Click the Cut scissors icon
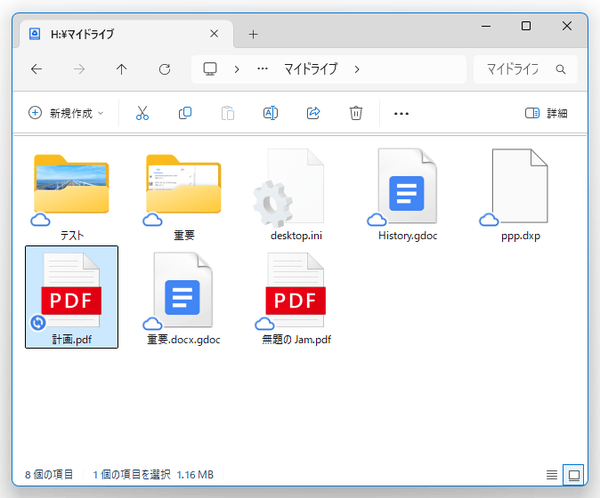 tap(142, 113)
